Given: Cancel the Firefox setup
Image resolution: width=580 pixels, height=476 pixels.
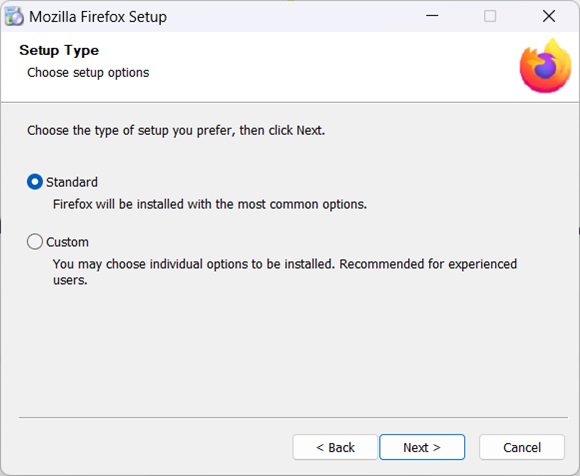Looking at the screenshot, I should (522, 447).
